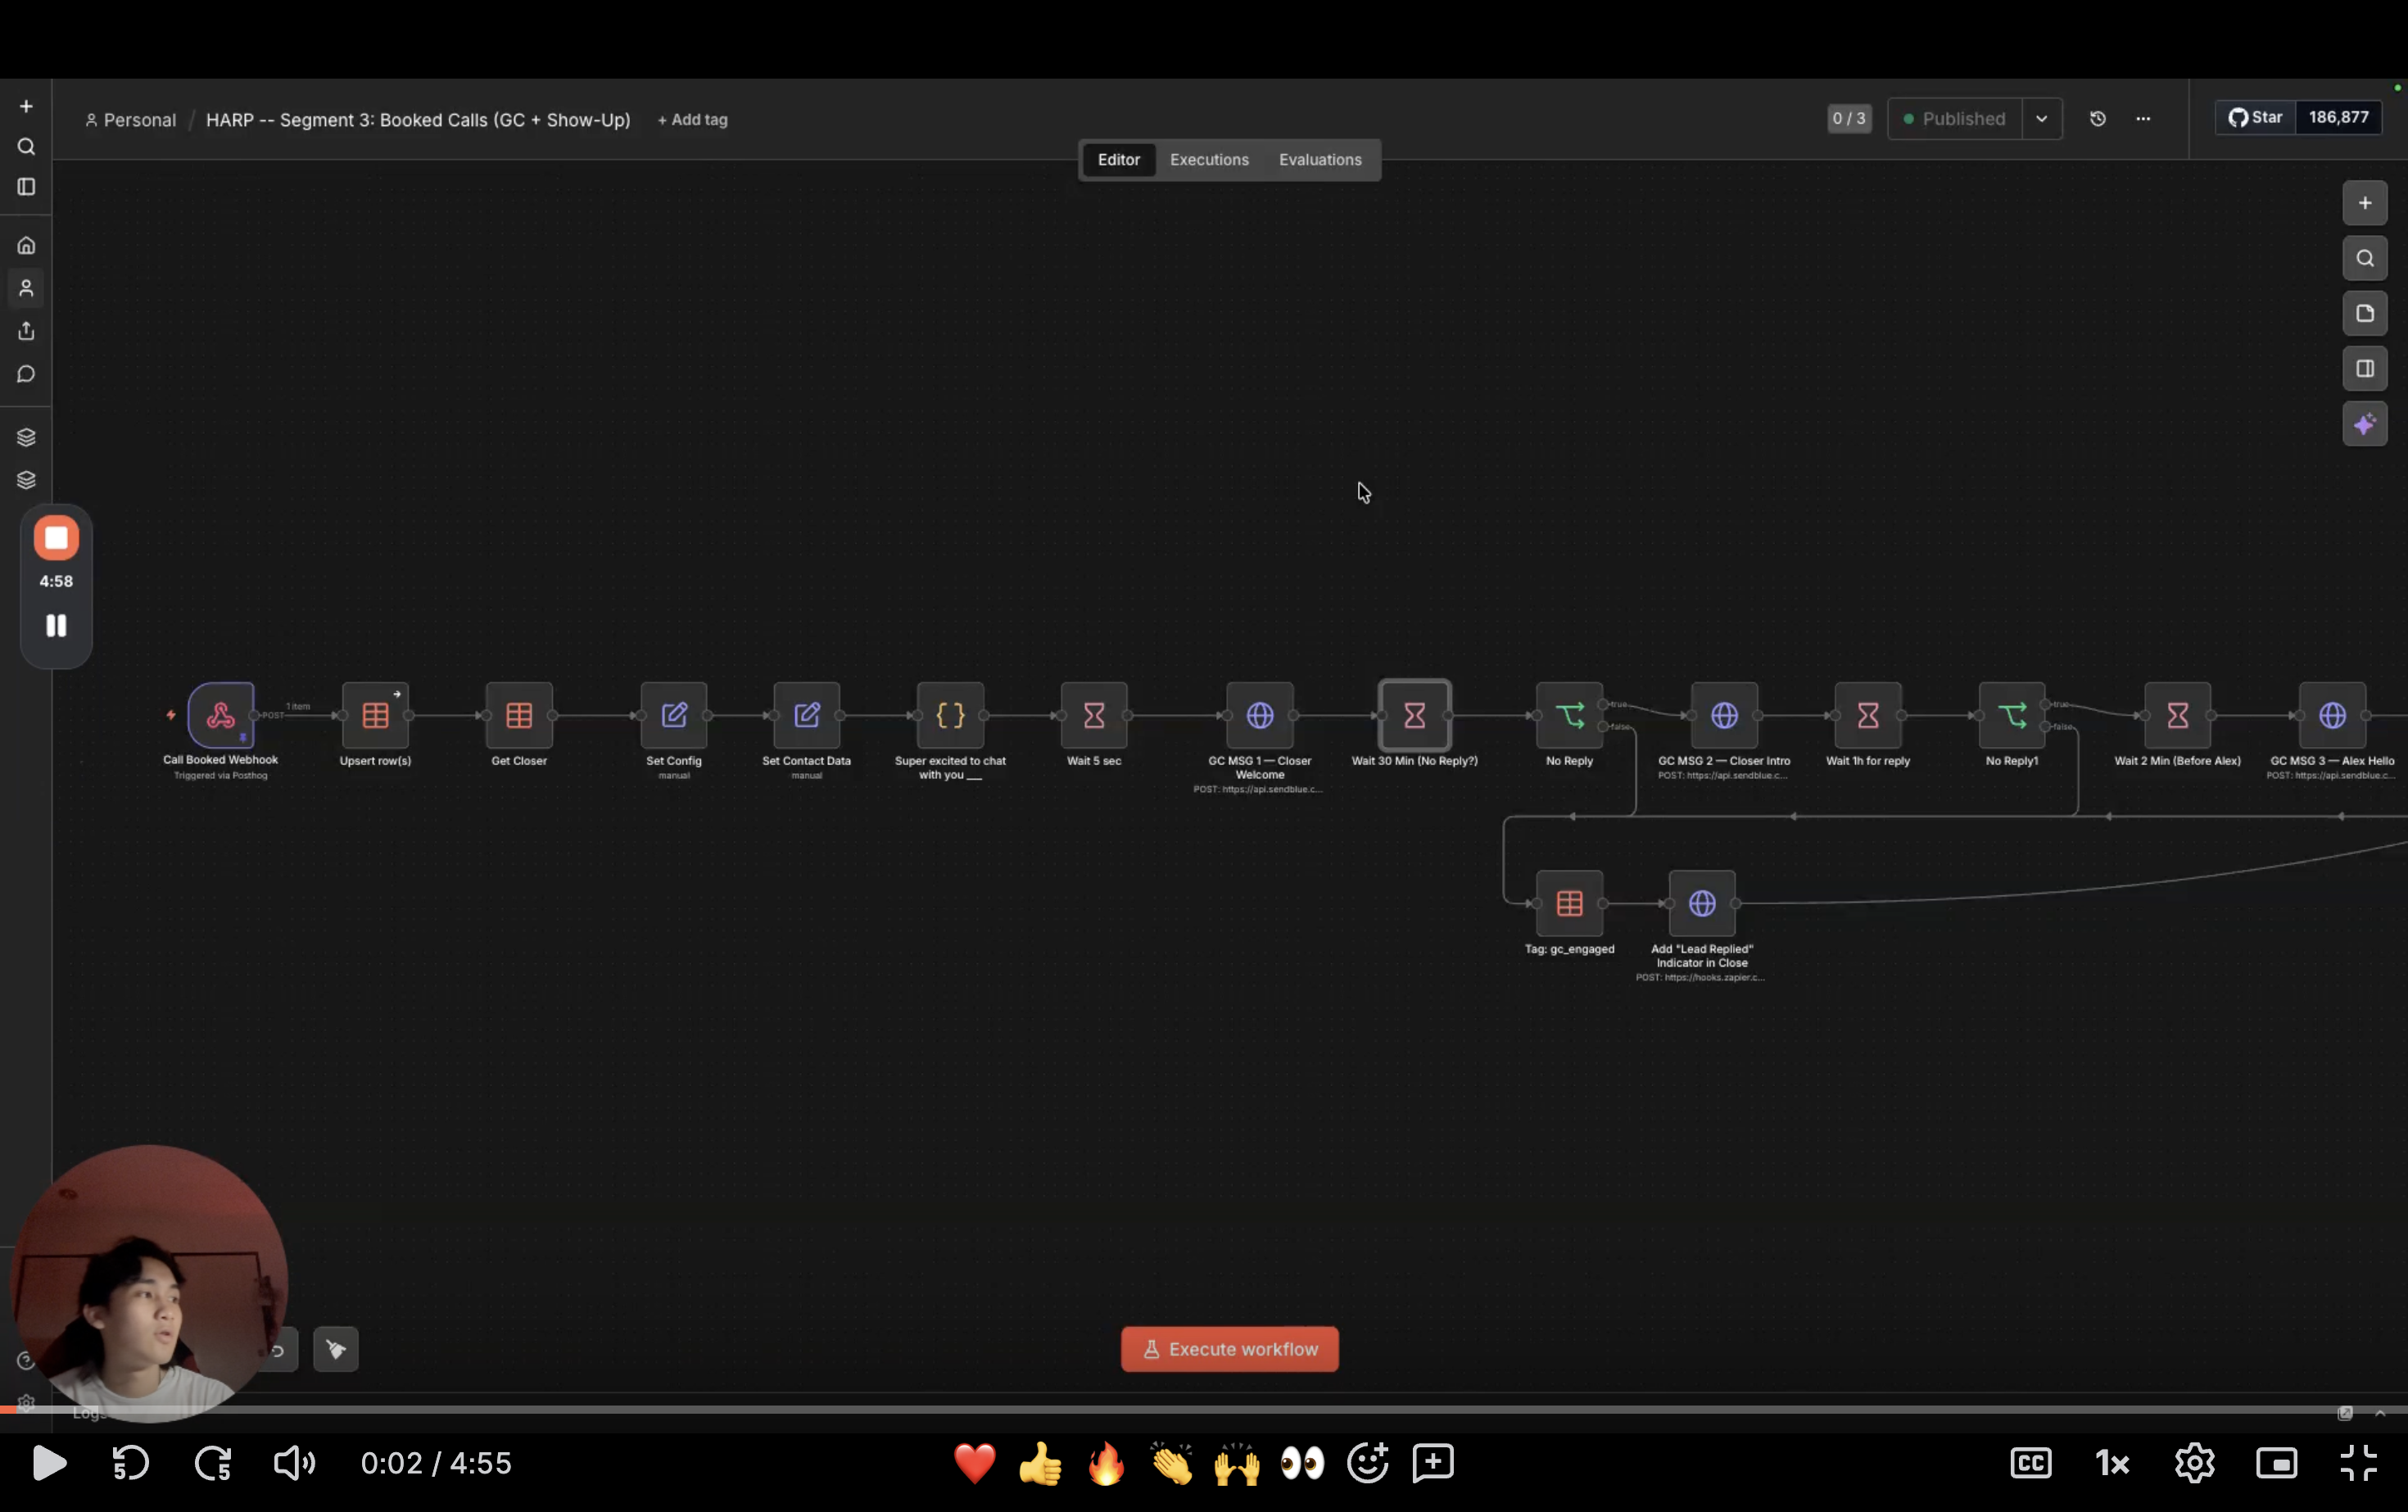Image resolution: width=2408 pixels, height=1512 pixels.
Task: Select the Wait 5 sec node
Action: pos(1094,715)
